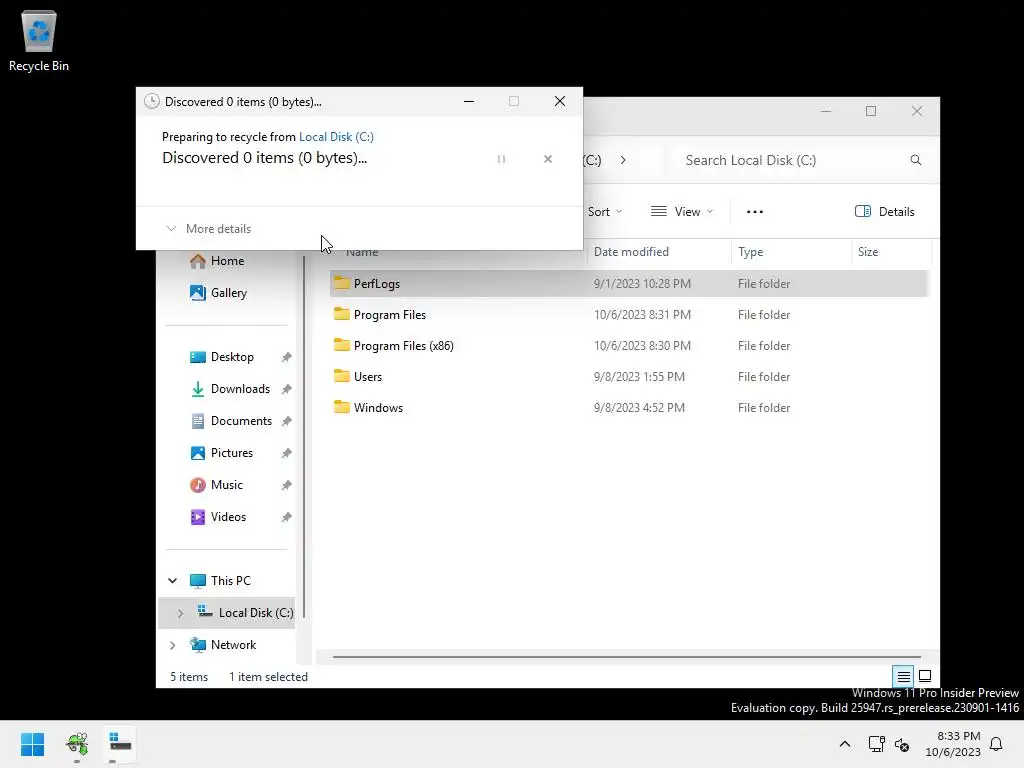Viewport: 1024px width, 768px height.
Task: Open Home in navigation pane
Action: tap(226, 261)
